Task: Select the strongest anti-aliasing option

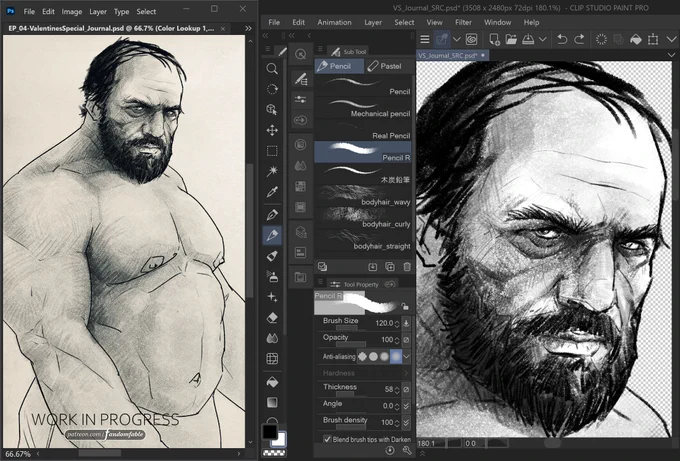Action: coord(396,356)
